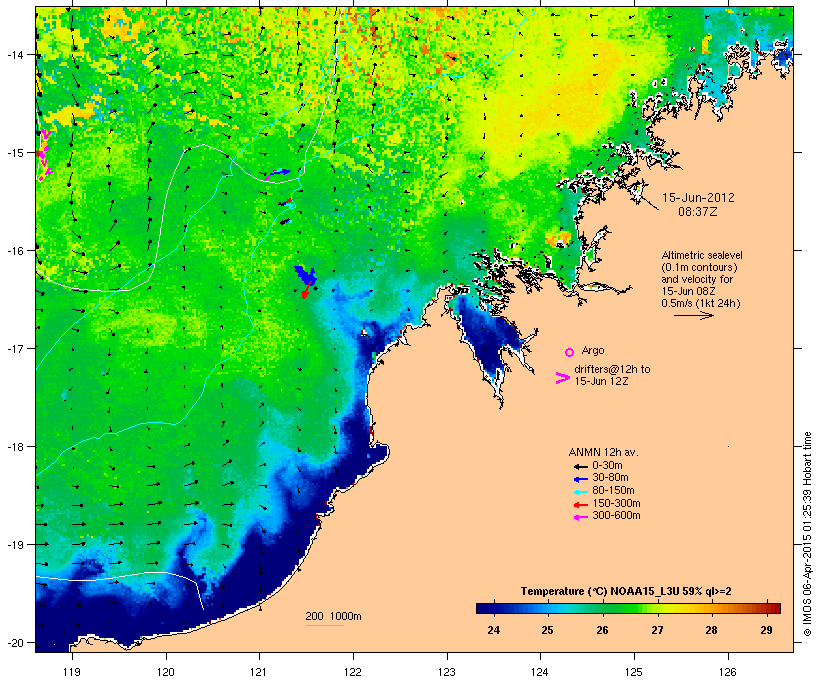Viewport: 820px width, 680px height.
Task: Click the black 0-30m legend arrow
Action: (580, 466)
